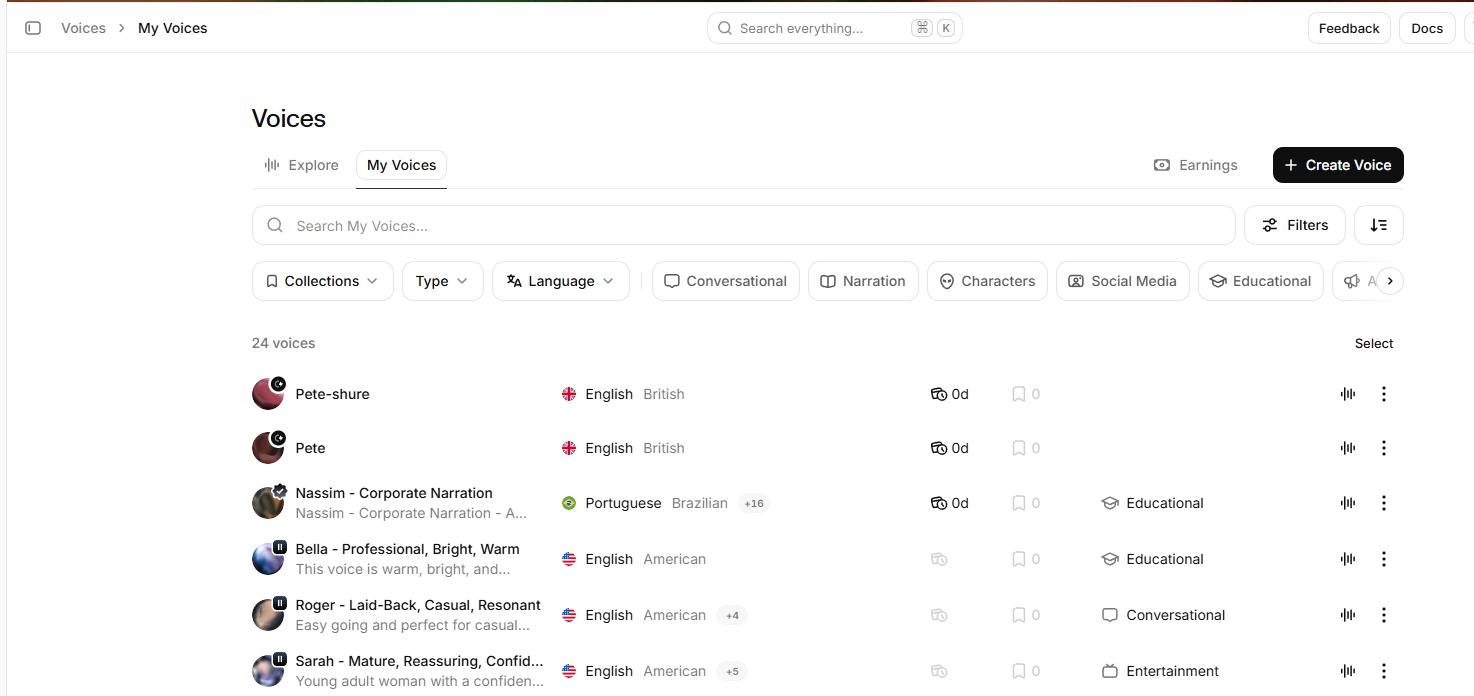Open the Docs button
The image size is (1474, 696).
click(x=1427, y=28)
